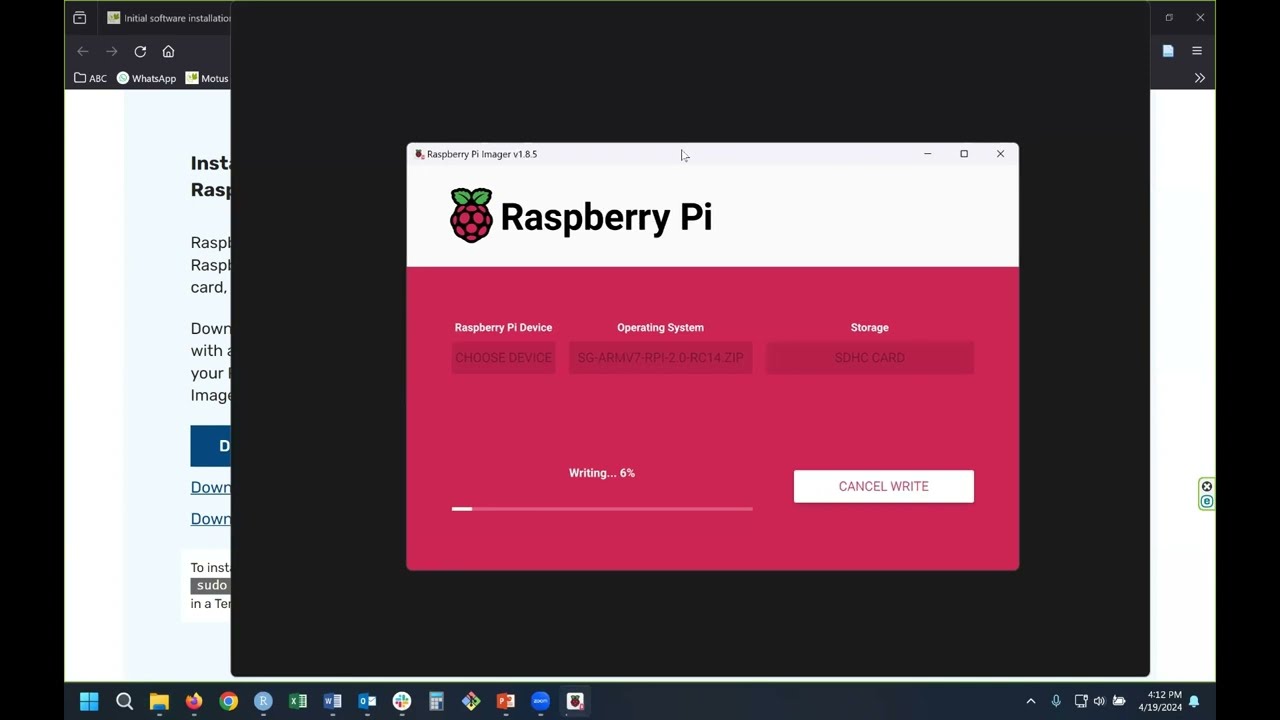Image resolution: width=1280 pixels, height=720 pixels.
Task: Open File Explorer from the taskbar
Action: click(x=159, y=701)
